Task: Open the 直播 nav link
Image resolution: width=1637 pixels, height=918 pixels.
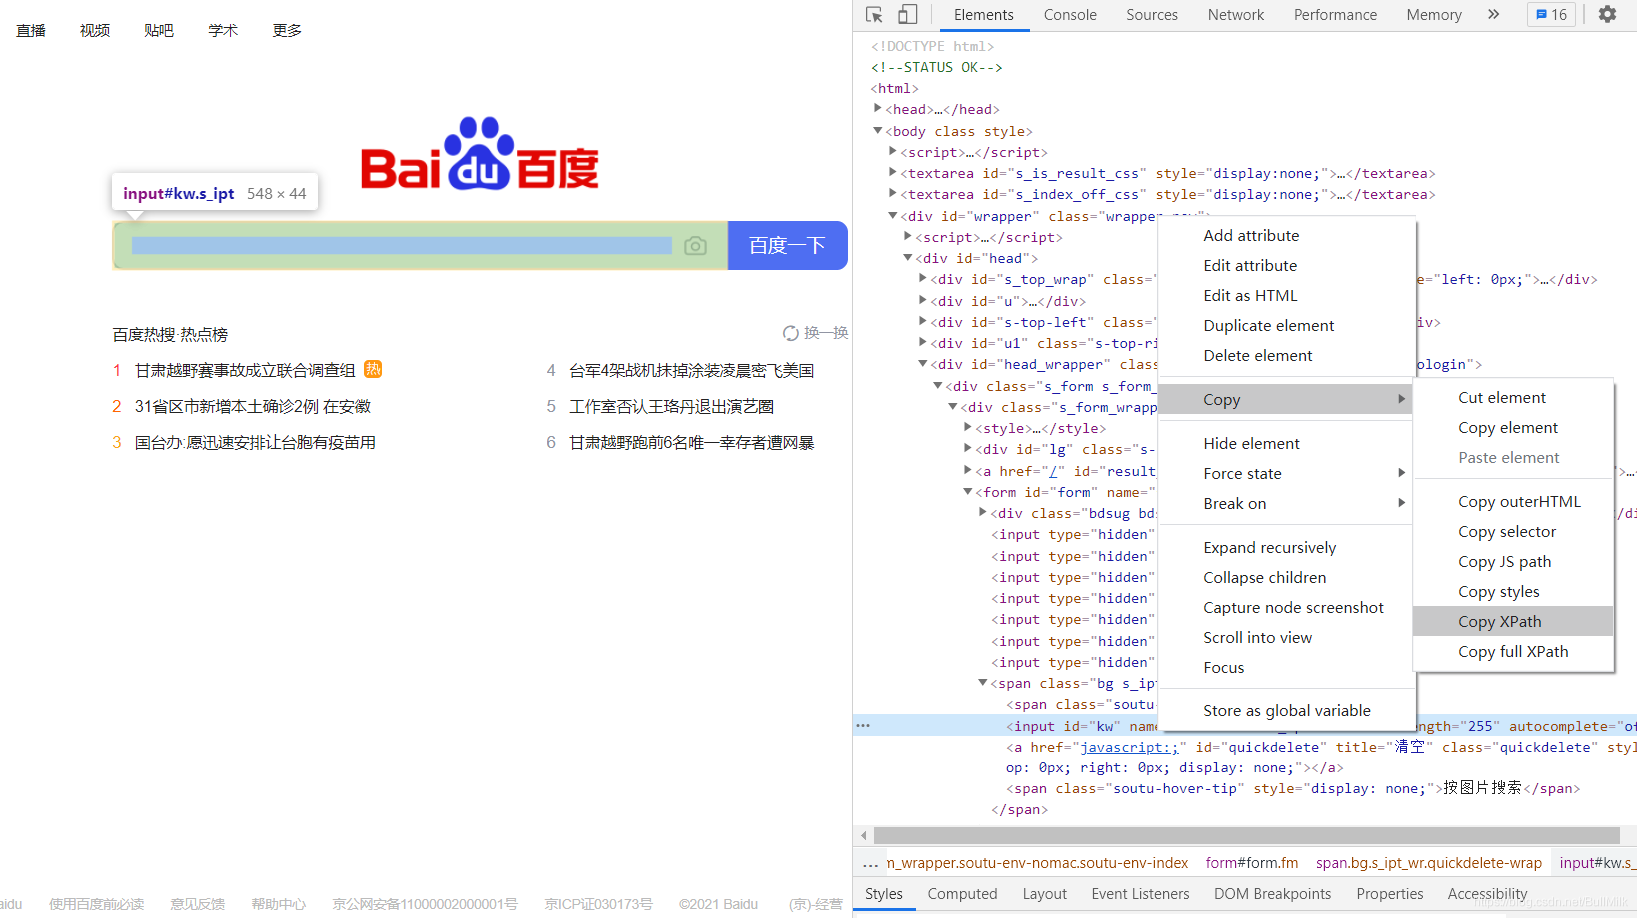Action: tap(31, 31)
